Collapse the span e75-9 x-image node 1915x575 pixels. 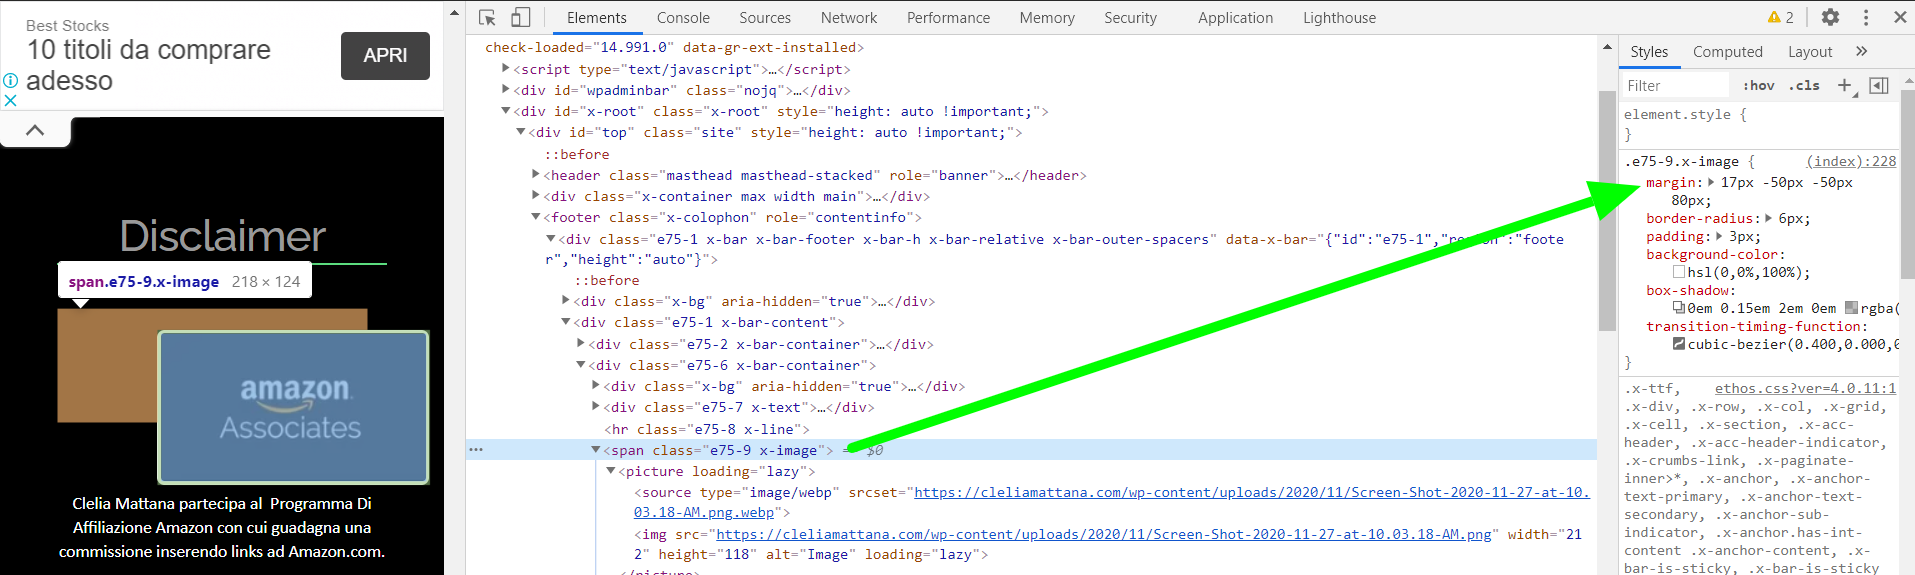coord(596,450)
